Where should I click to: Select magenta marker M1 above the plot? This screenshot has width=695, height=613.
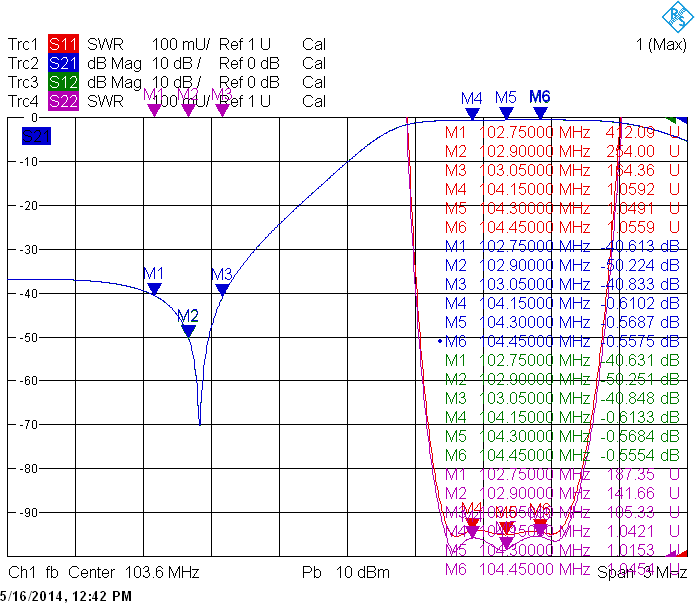click(x=154, y=101)
